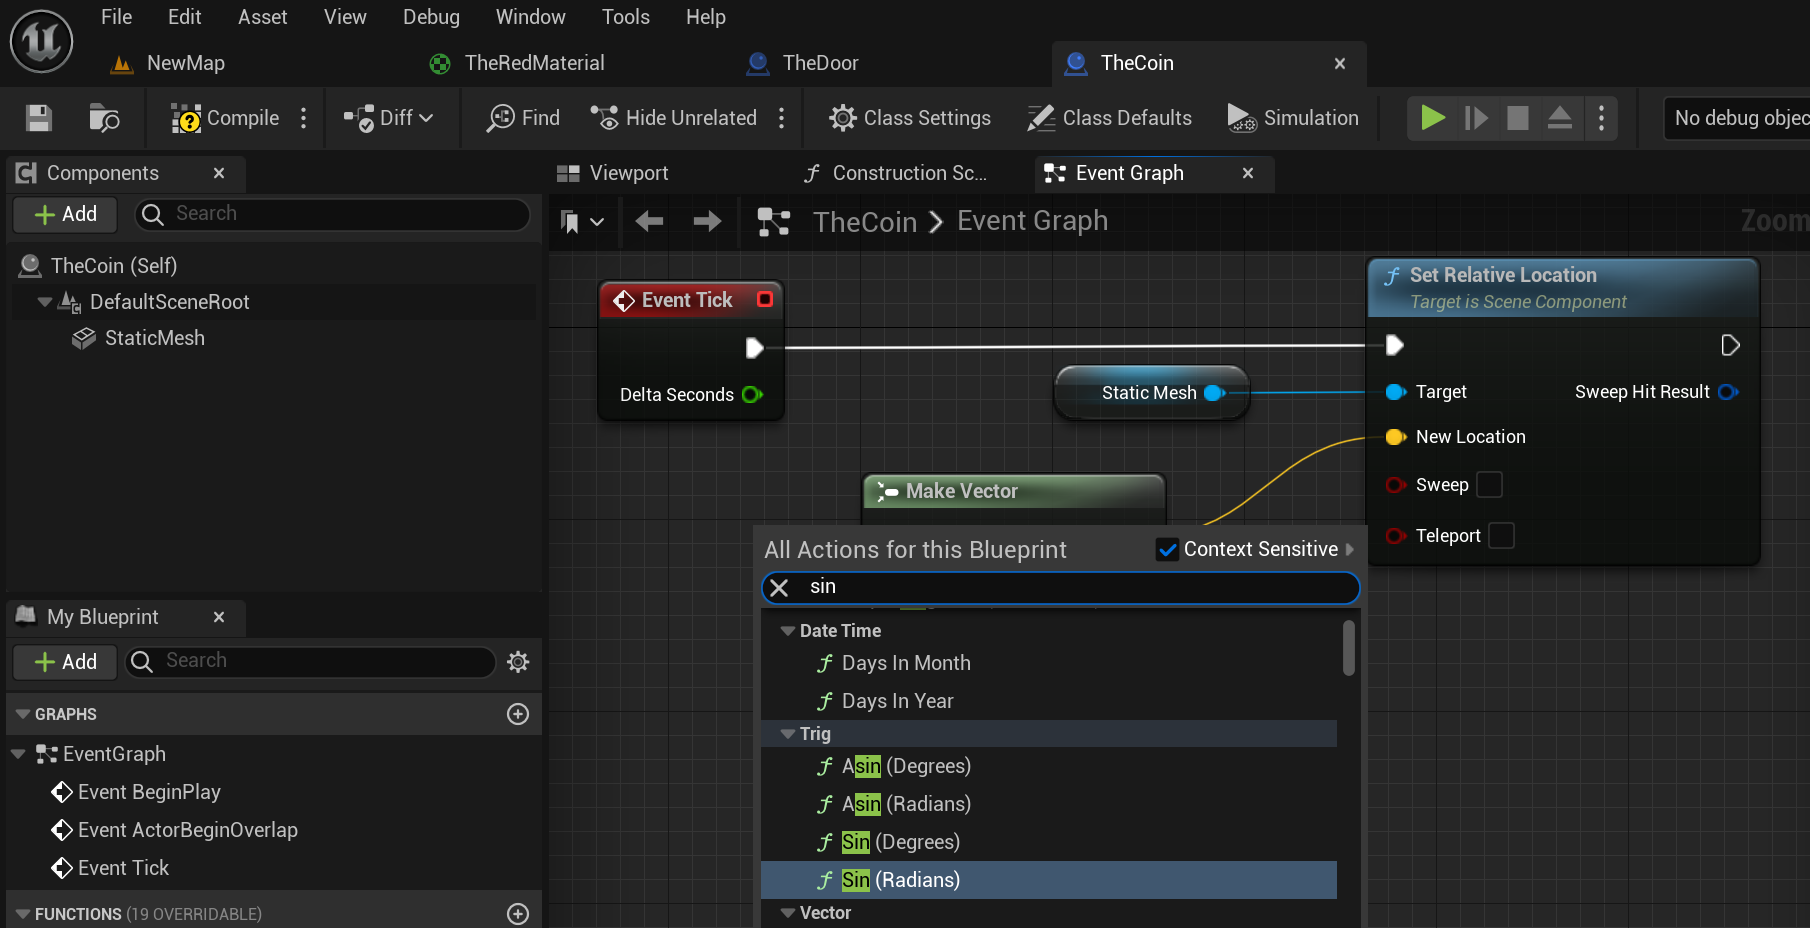Collapse the Trig category
1810x928 pixels.
coord(788,734)
